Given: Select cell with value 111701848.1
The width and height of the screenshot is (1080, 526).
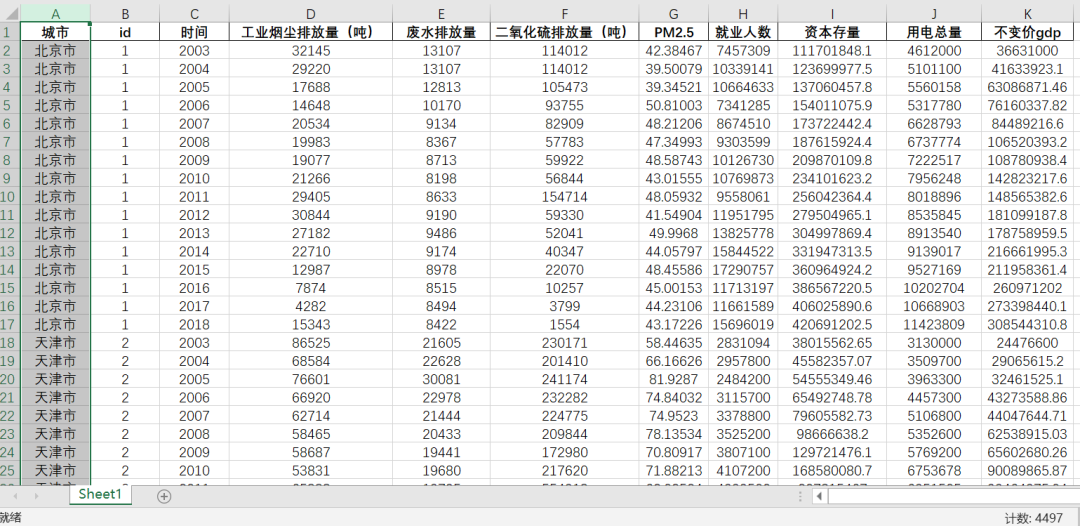Looking at the screenshot, I should (832, 50).
